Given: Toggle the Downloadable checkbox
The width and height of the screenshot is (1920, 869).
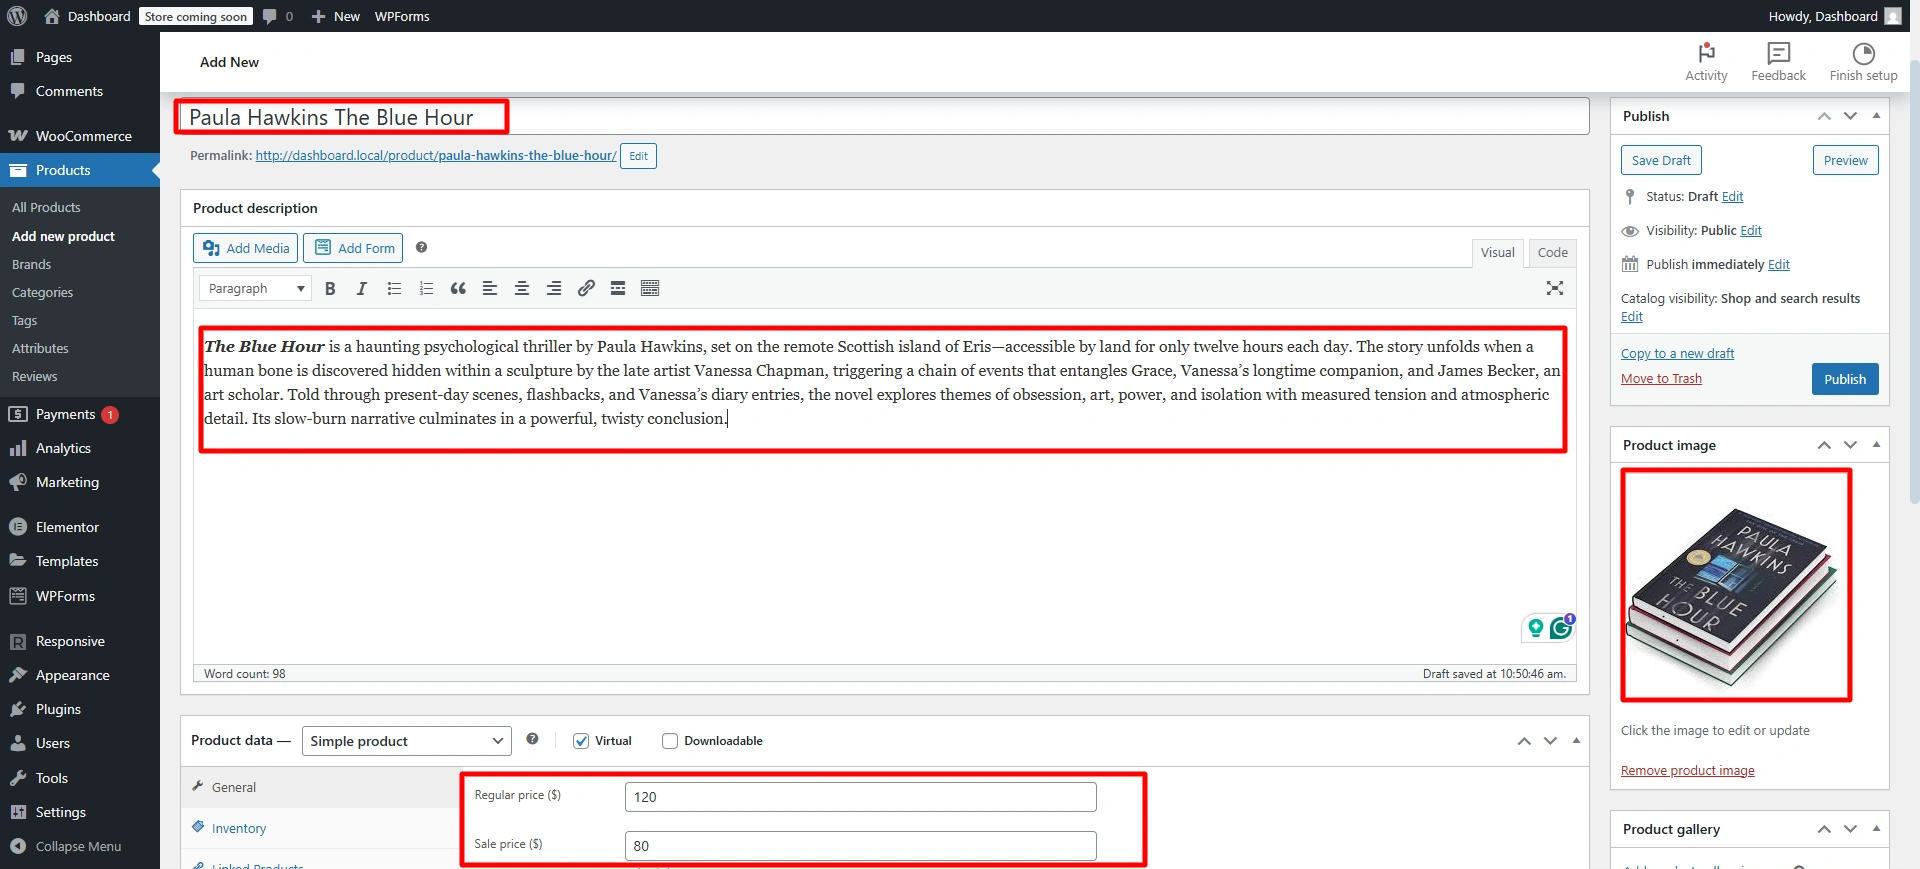Looking at the screenshot, I should [670, 741].
